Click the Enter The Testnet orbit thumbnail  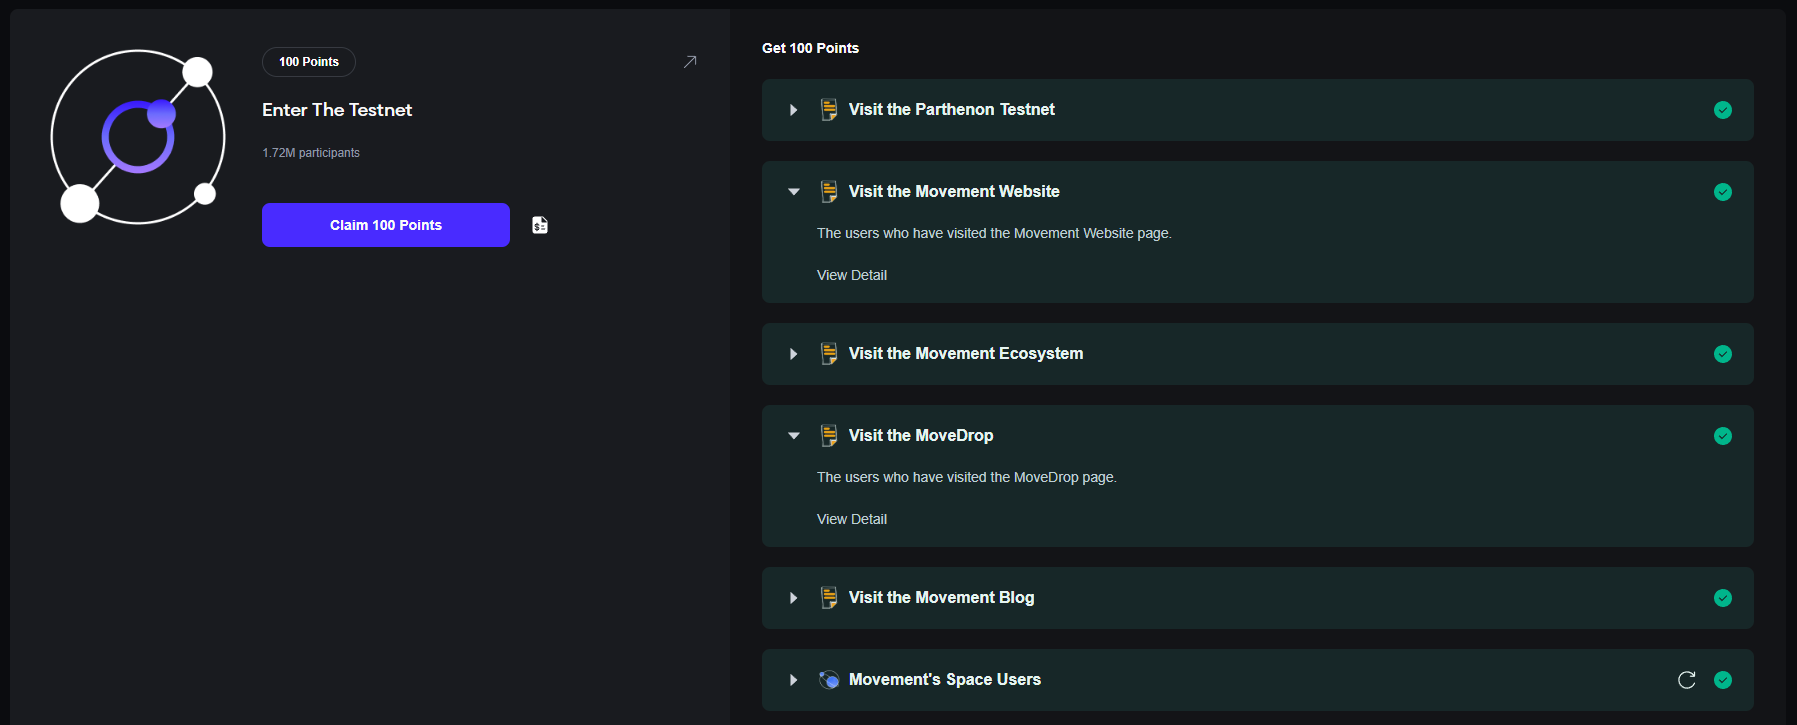[x=137, y=137]
